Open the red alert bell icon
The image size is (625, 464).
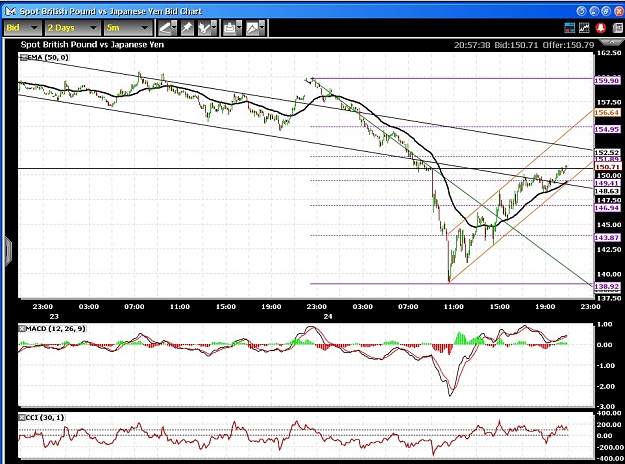click(x=601, y=28)
